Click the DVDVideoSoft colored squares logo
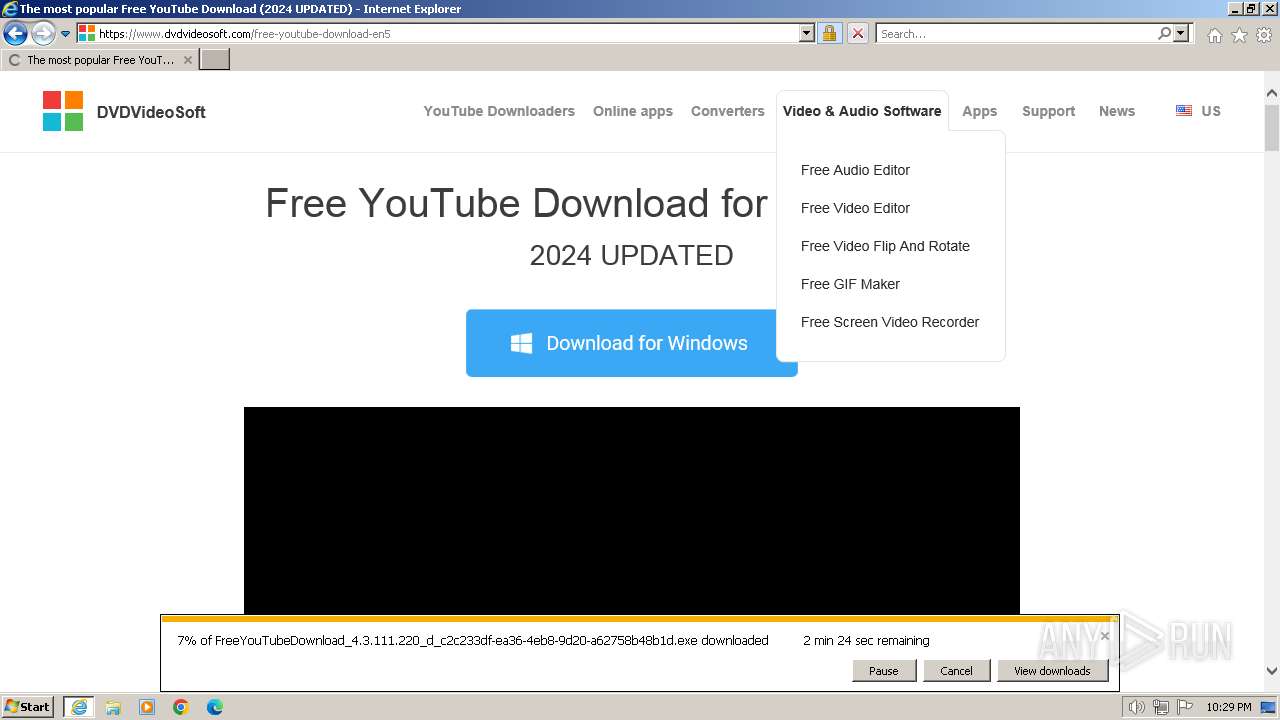The height and width of the screenshot is (720, 1280). click(63, 111)
